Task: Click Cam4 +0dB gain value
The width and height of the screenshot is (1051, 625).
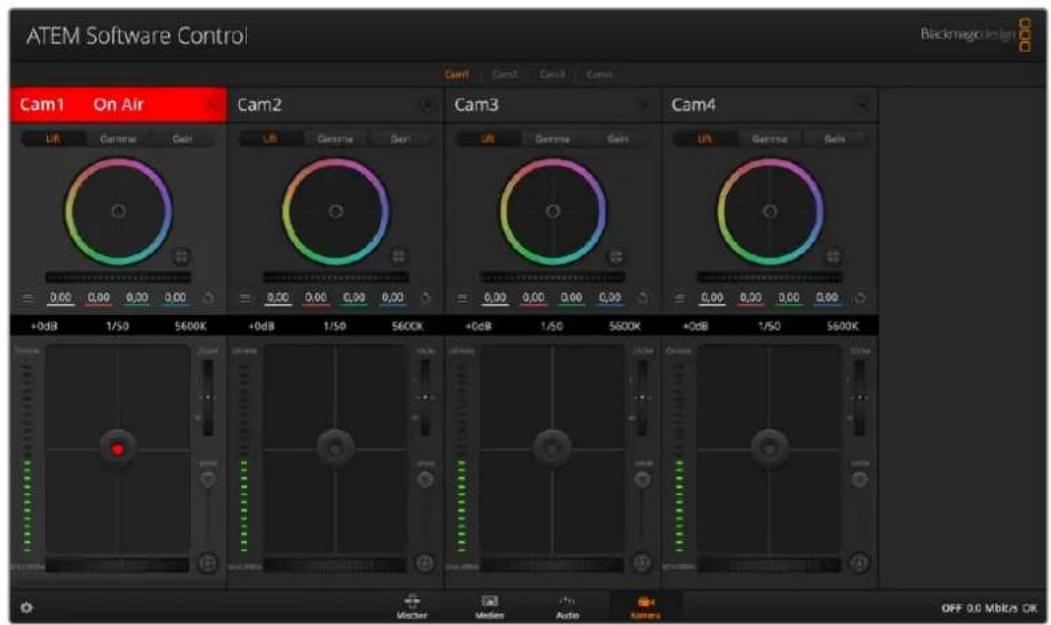Action: click(696, 326)
